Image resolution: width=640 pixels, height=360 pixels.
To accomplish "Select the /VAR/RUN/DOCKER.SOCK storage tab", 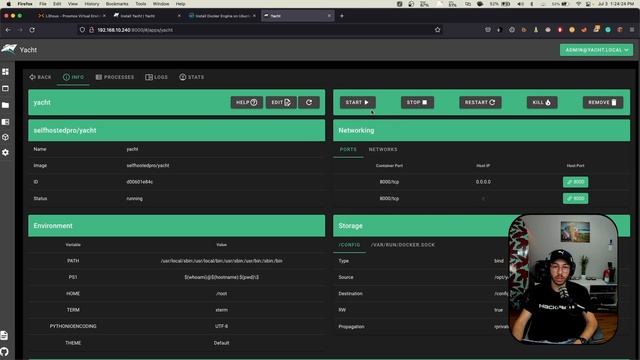I will [x=403, y=245].
